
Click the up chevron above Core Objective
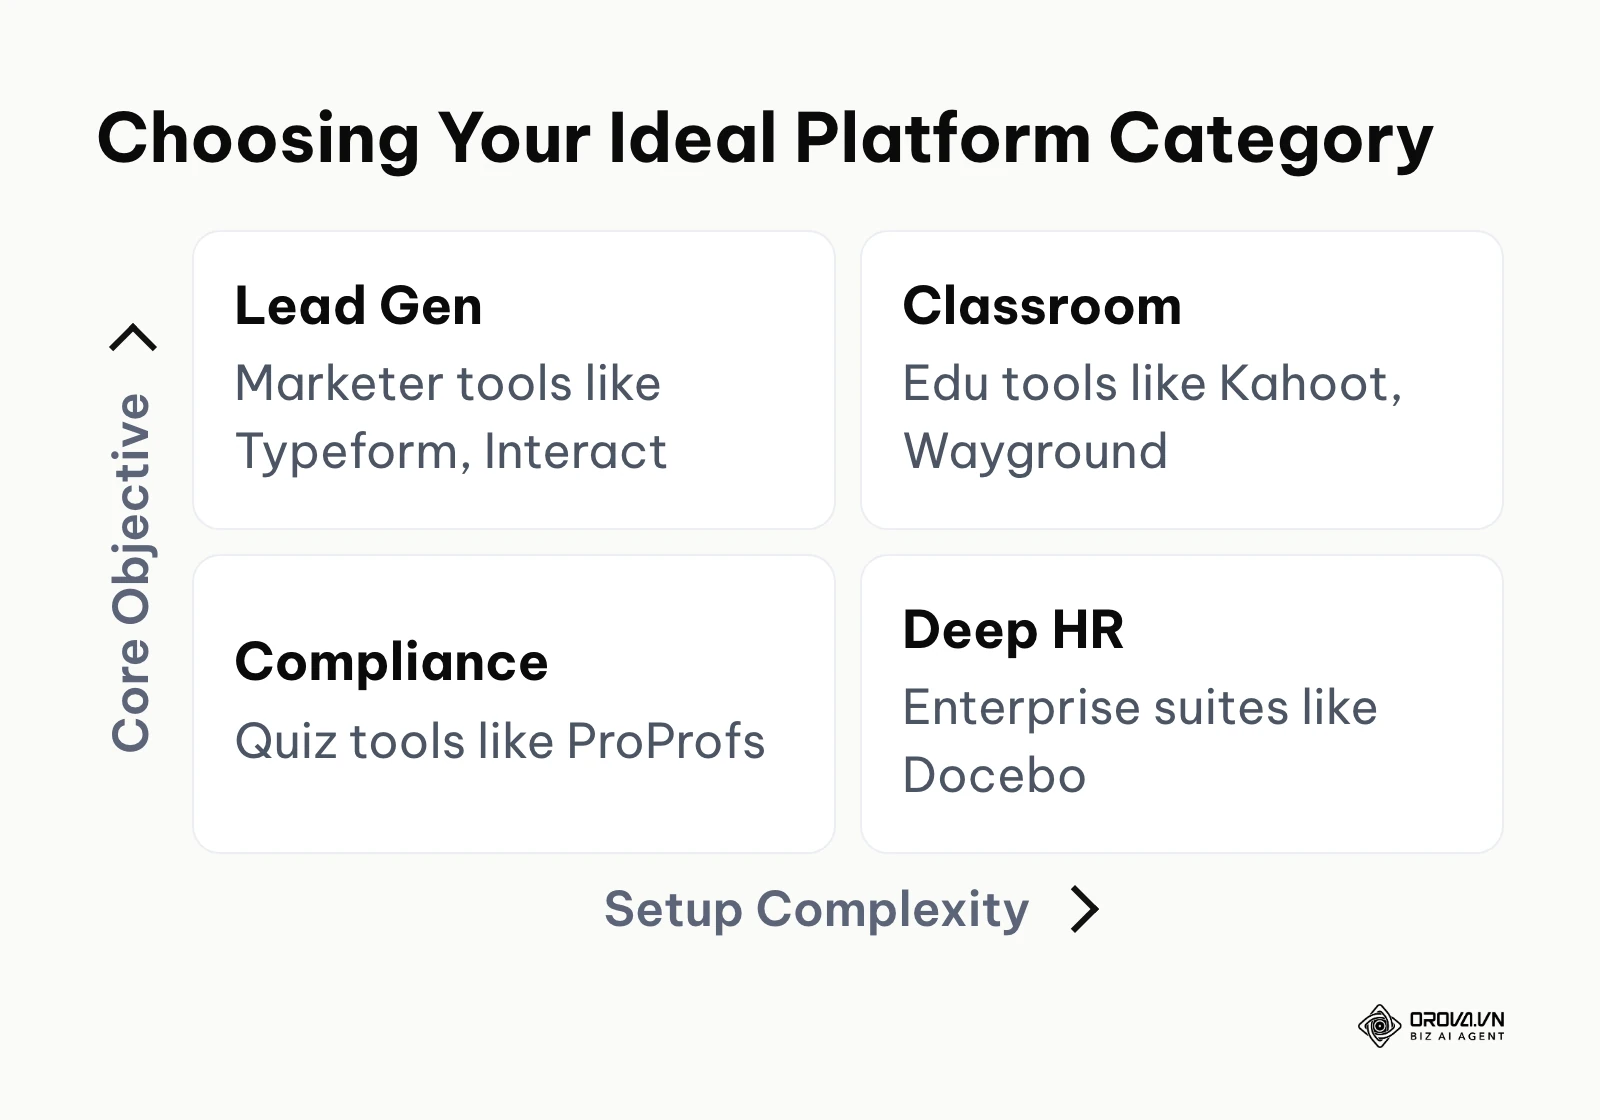pos(133,338)
